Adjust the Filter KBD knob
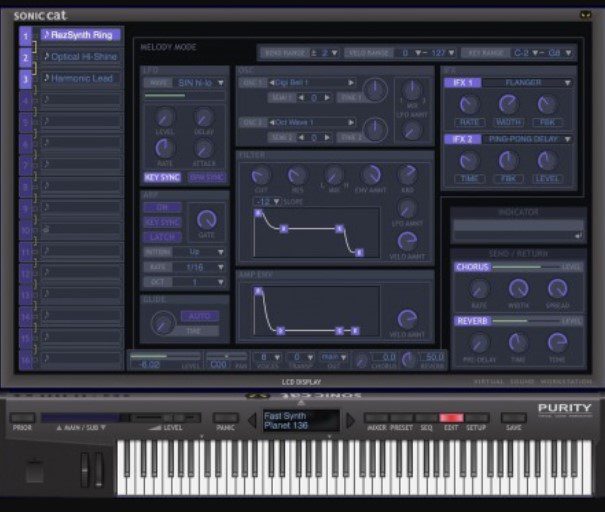This screenshot has width=605, height=512. [x=407, y=174]
